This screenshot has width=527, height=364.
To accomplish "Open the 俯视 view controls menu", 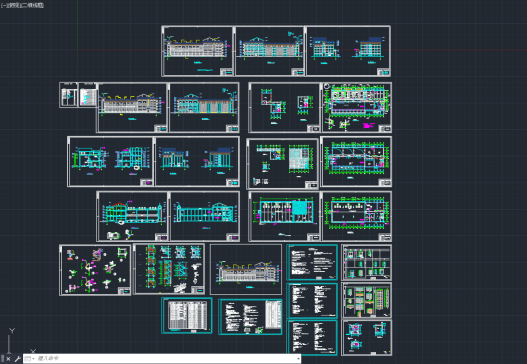I will 13,5.
